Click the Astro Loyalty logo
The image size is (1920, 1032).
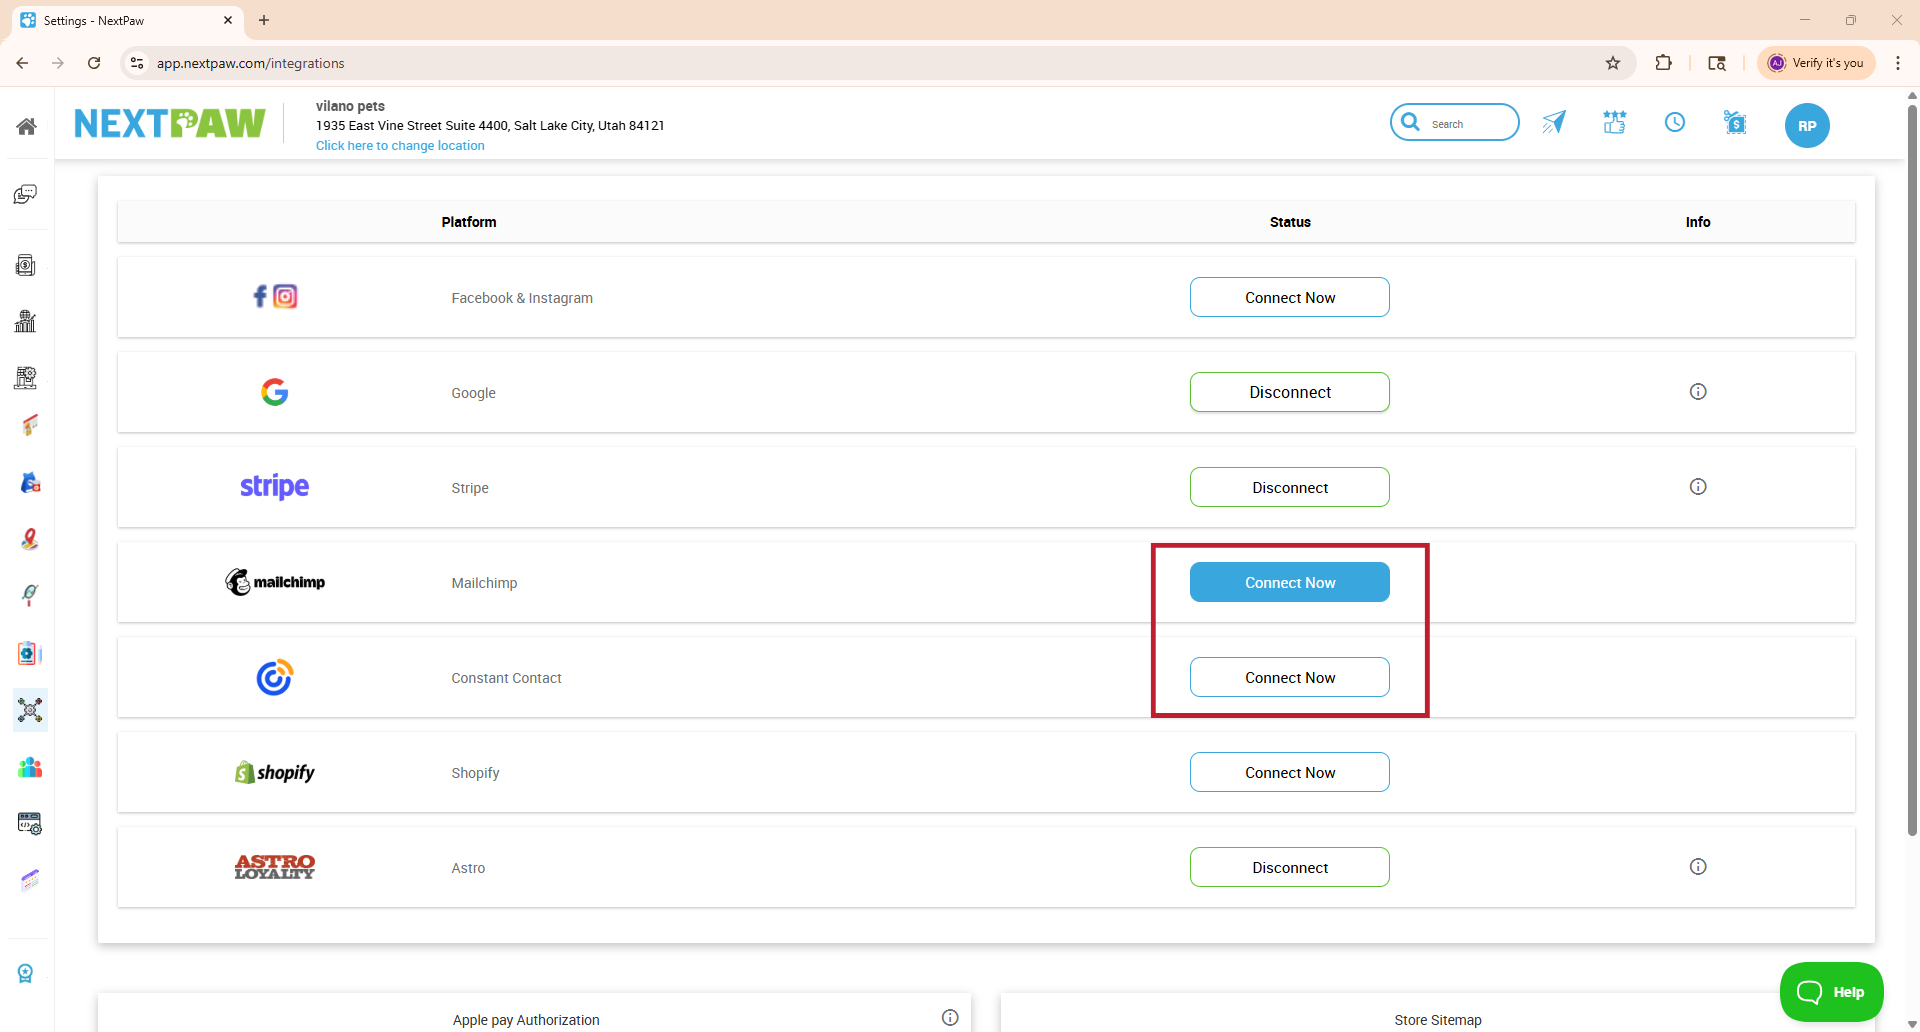(275, 867)
